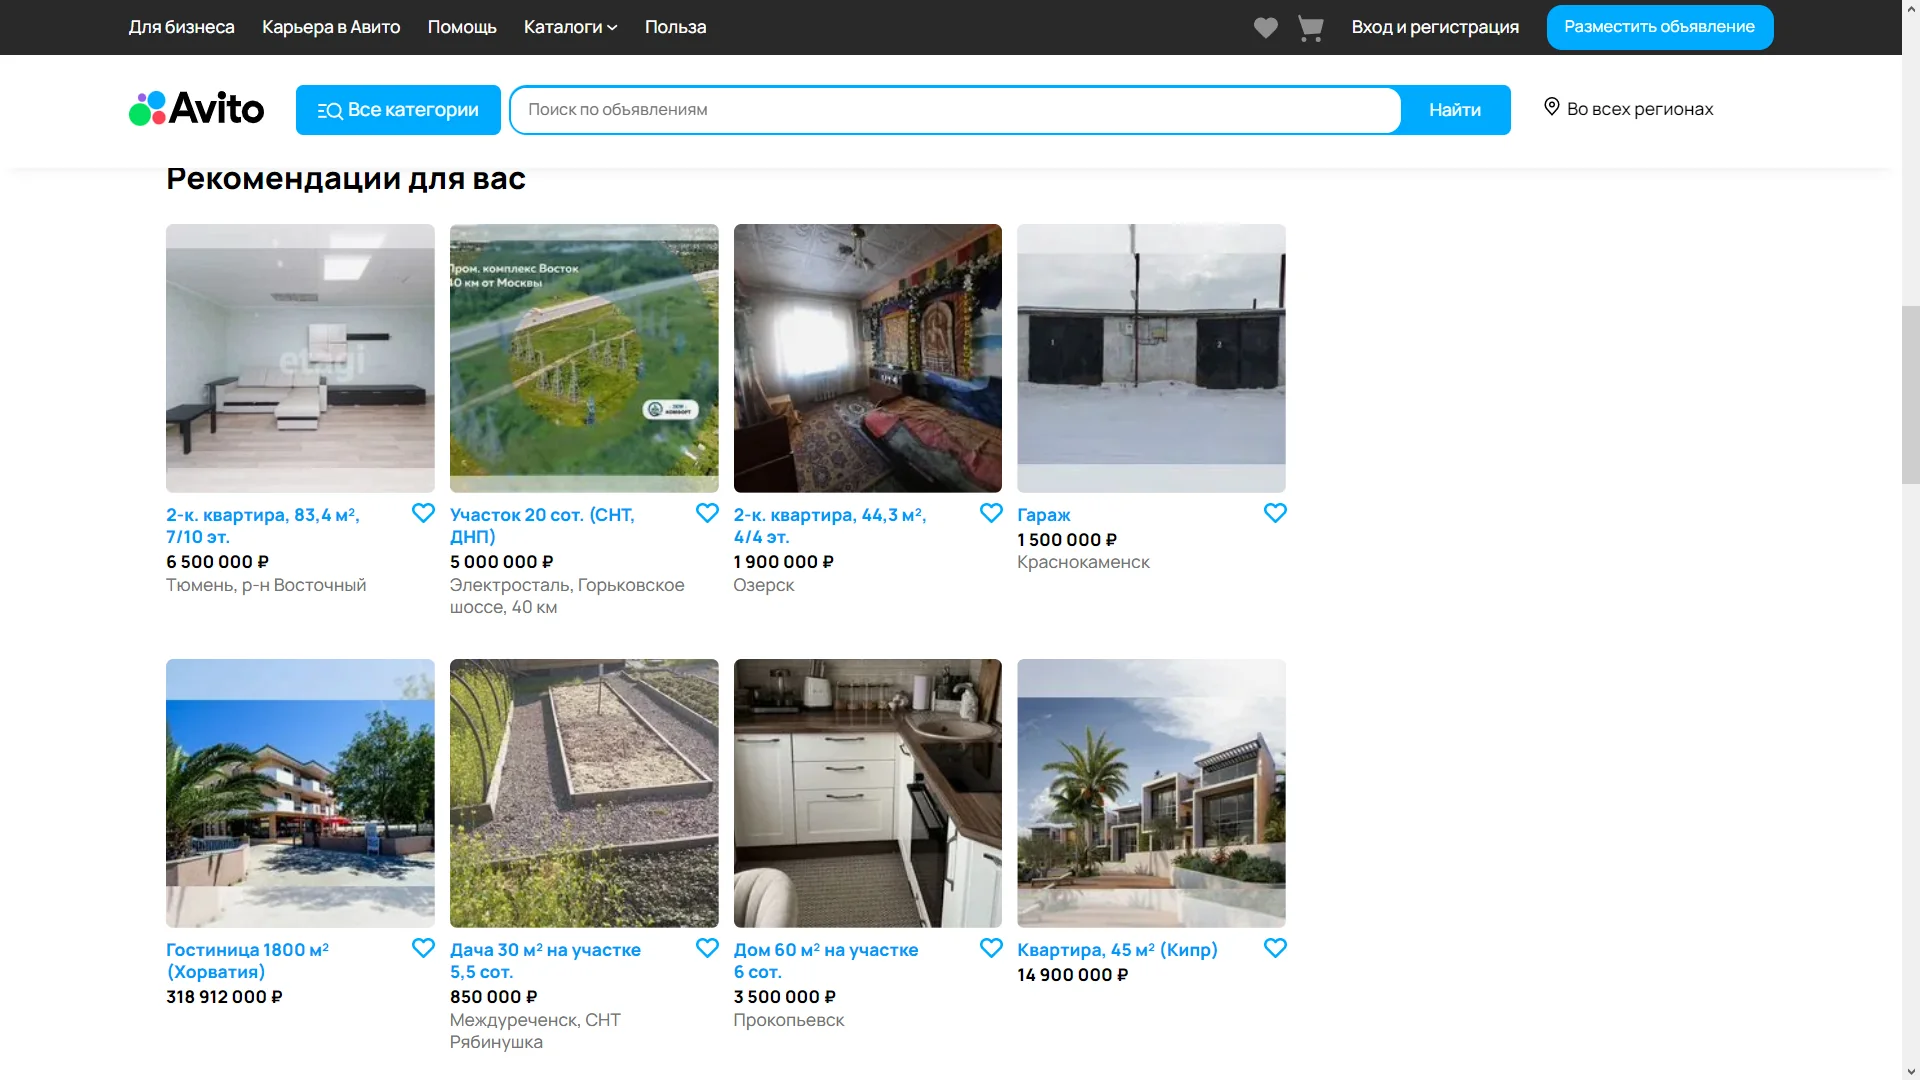Click location pin for all regions
This screenshot has height=1080, width=1920.
(1551, 107)
